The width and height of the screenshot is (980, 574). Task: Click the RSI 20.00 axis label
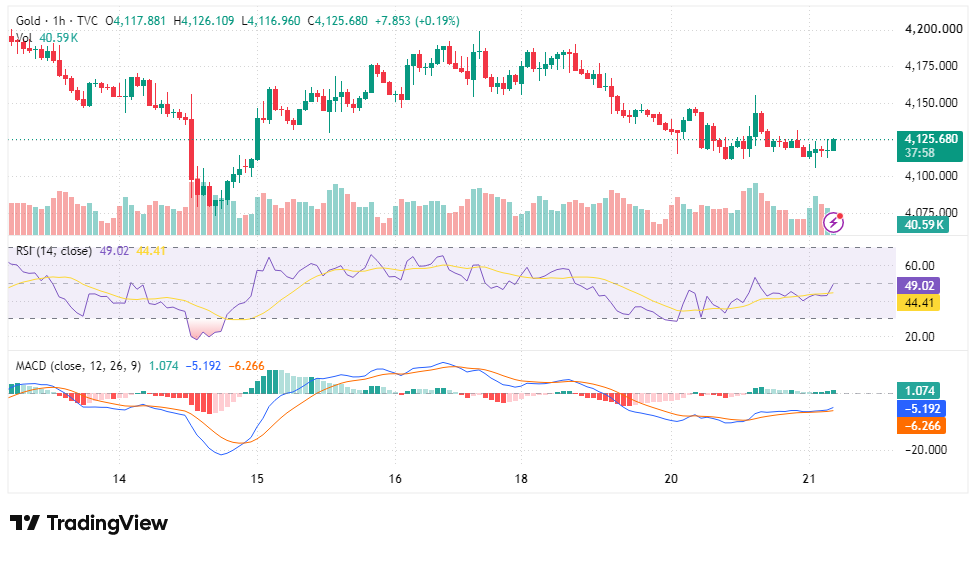(920, 337)
